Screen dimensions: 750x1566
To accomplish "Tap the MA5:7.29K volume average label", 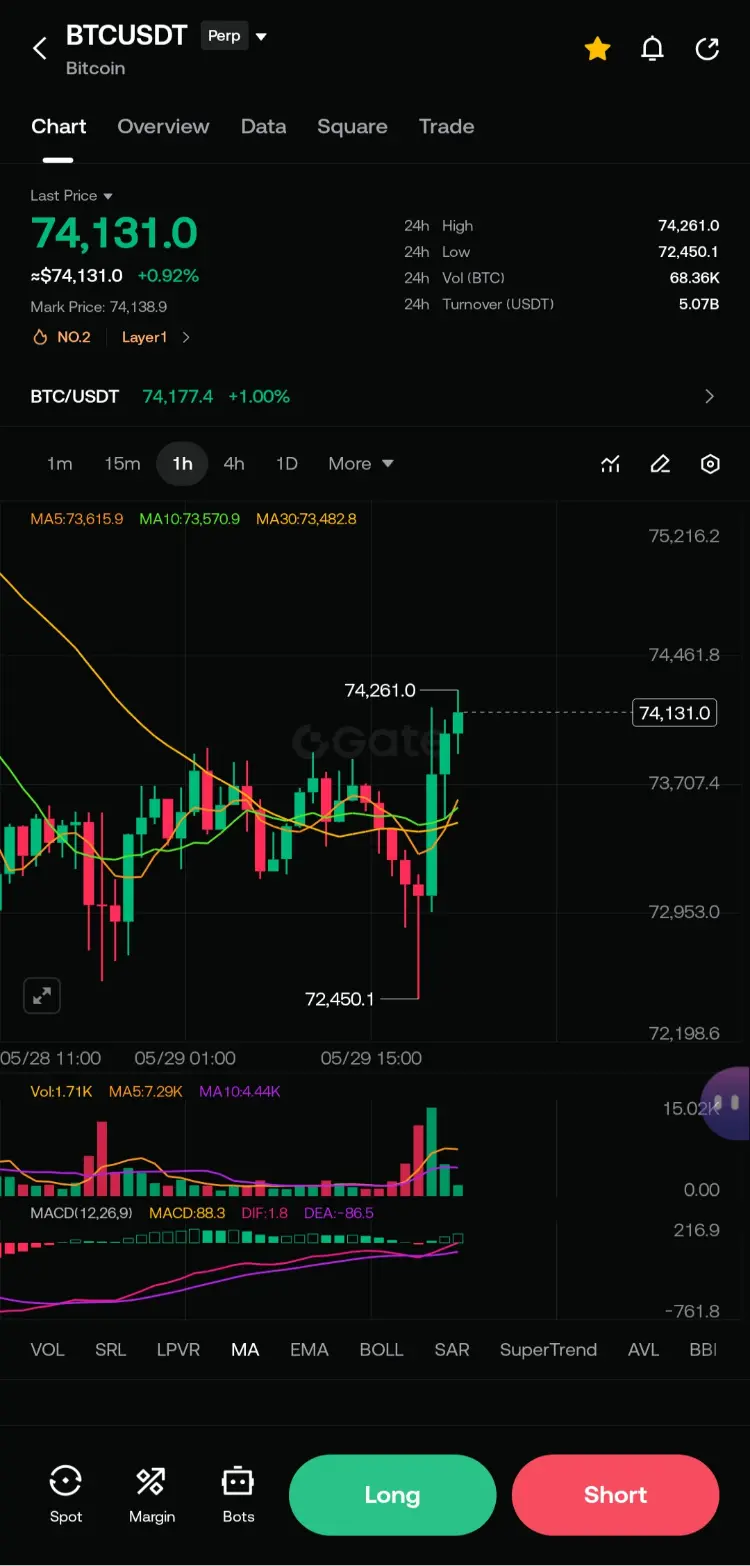I will [x=145, y=1091].
